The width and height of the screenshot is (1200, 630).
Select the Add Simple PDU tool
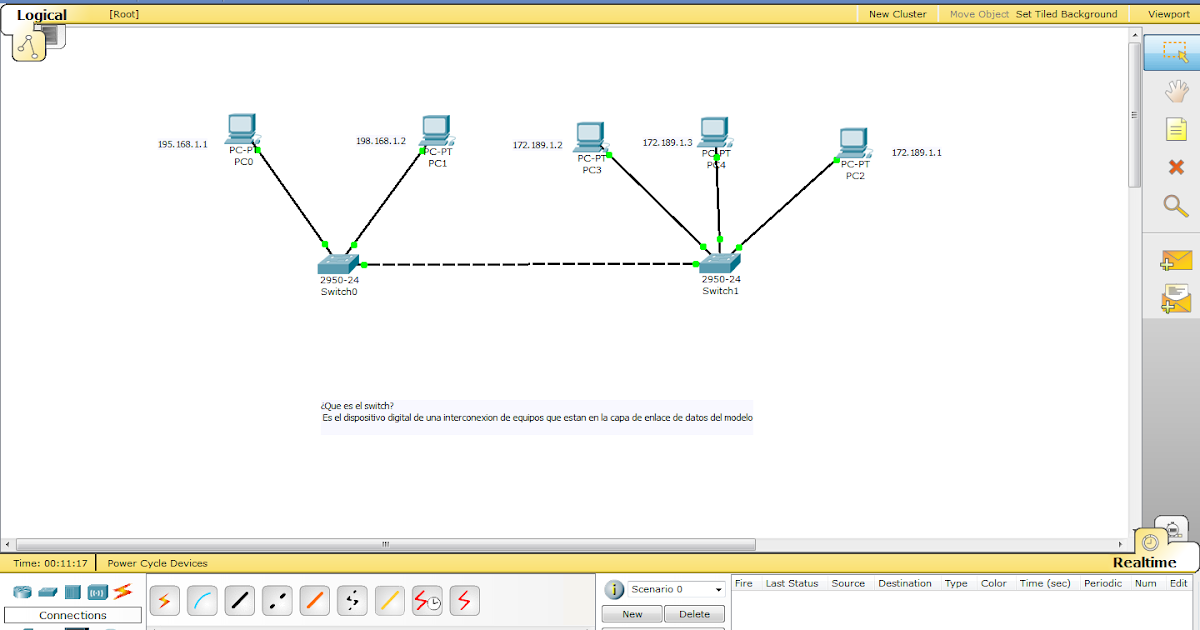tap(1175, 260)
